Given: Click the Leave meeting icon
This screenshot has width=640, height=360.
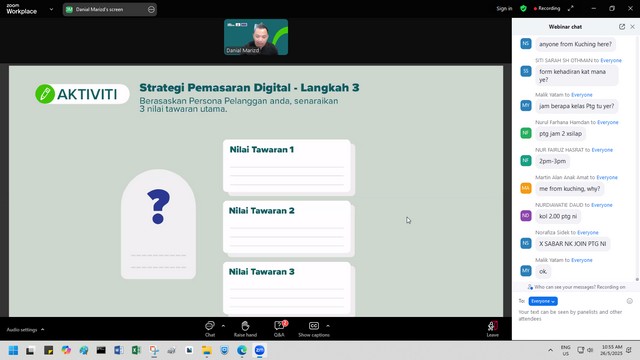Looking at the screenshot, I should pyautogui.click(x=492, y=328).
